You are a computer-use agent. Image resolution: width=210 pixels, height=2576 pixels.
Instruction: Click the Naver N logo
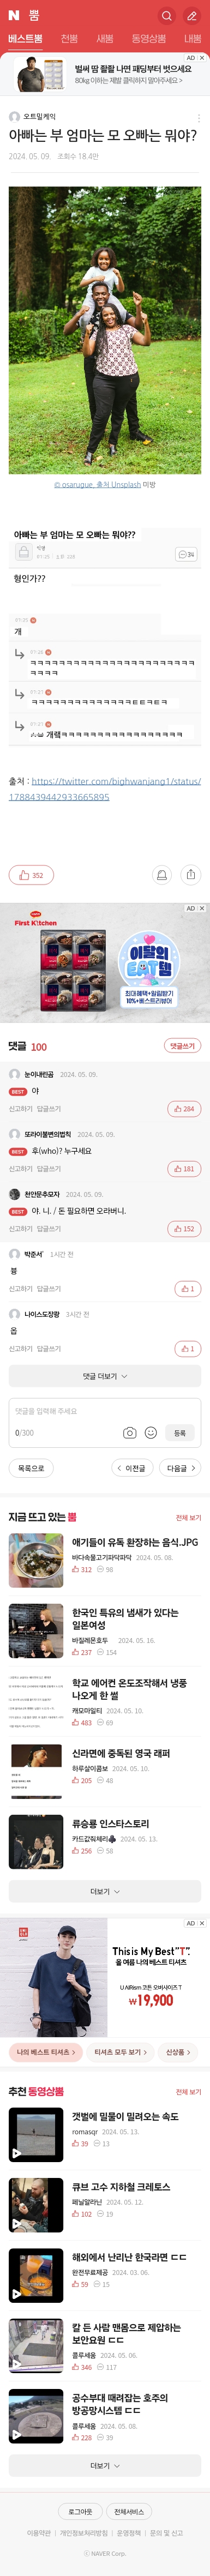14,16
